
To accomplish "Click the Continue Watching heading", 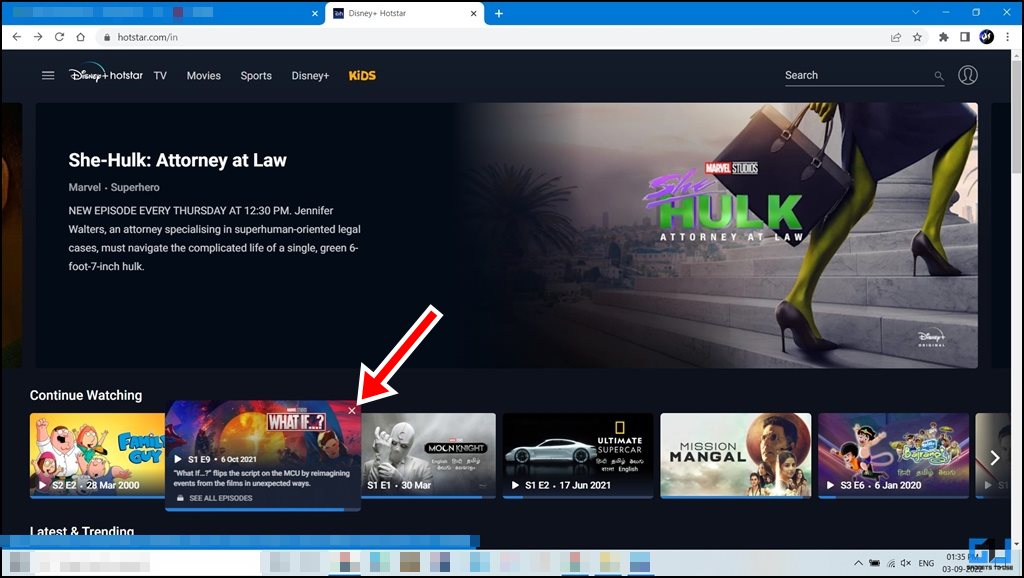I will pos(86,395).
